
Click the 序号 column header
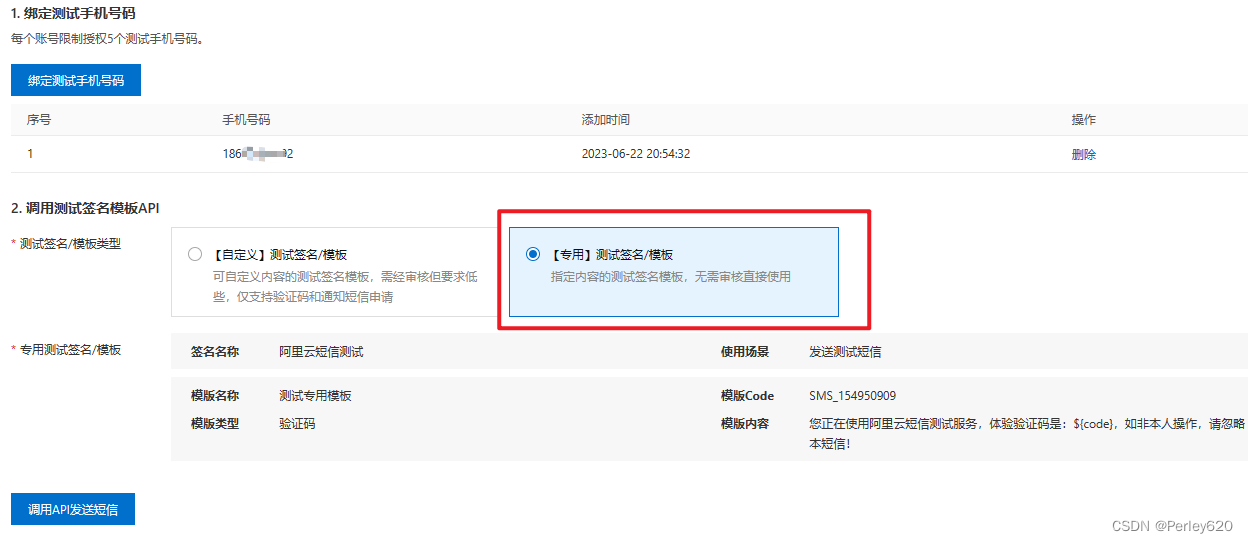coord(39,119)
